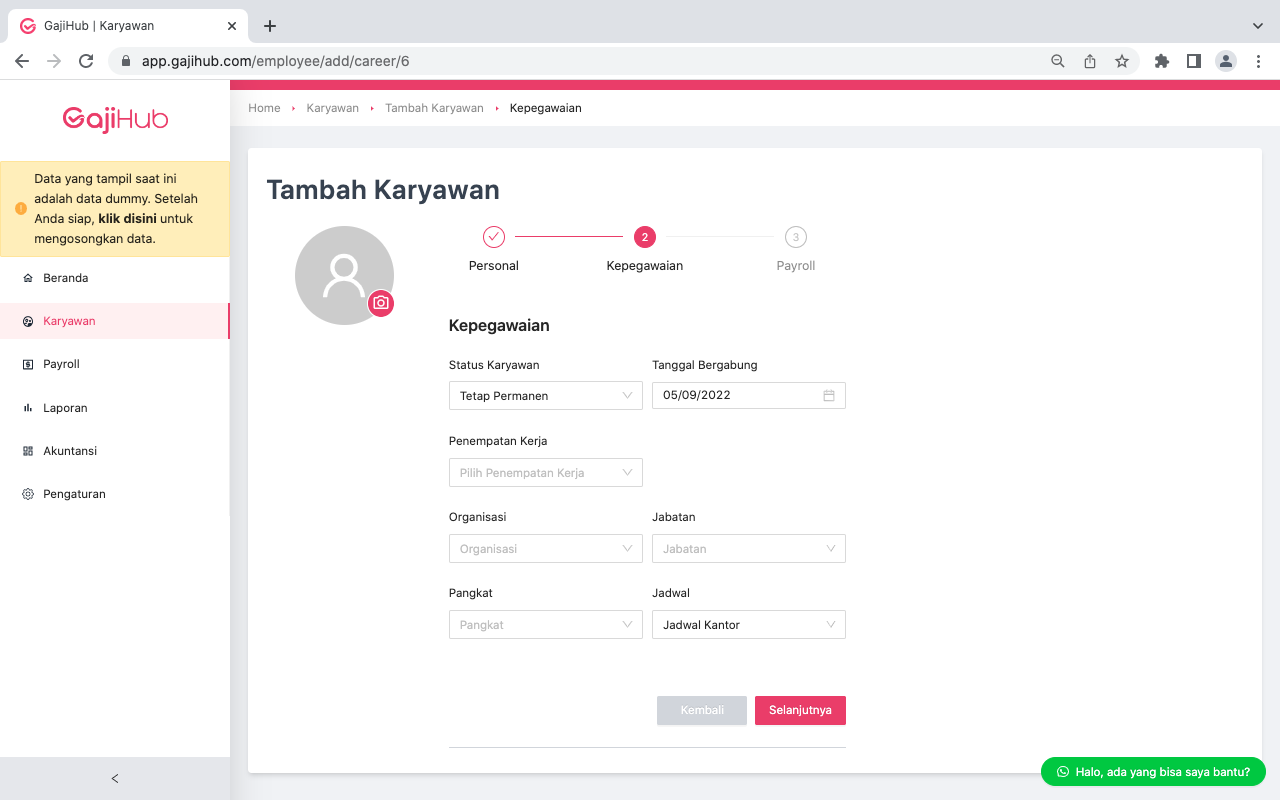Click the Selanjutnya button
This screenshot has height=800, width=1280.
pos(800,710)
